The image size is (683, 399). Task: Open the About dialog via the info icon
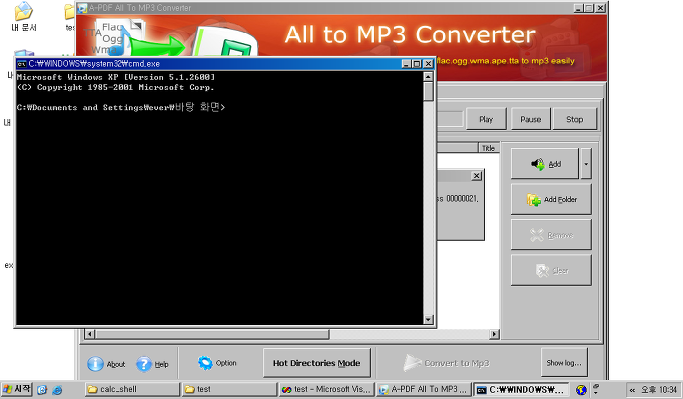coord(95,364)
